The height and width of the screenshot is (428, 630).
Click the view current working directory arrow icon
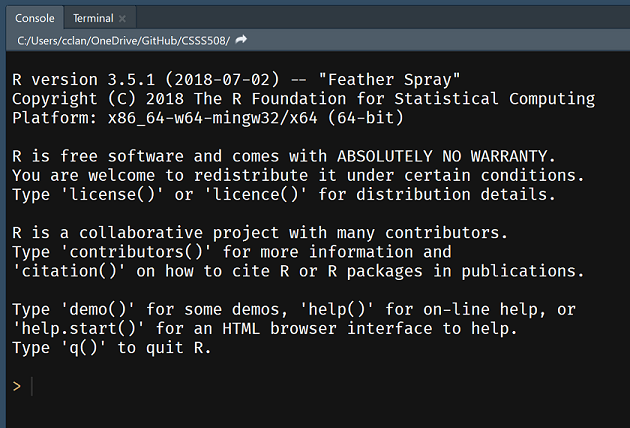[241, 39]
